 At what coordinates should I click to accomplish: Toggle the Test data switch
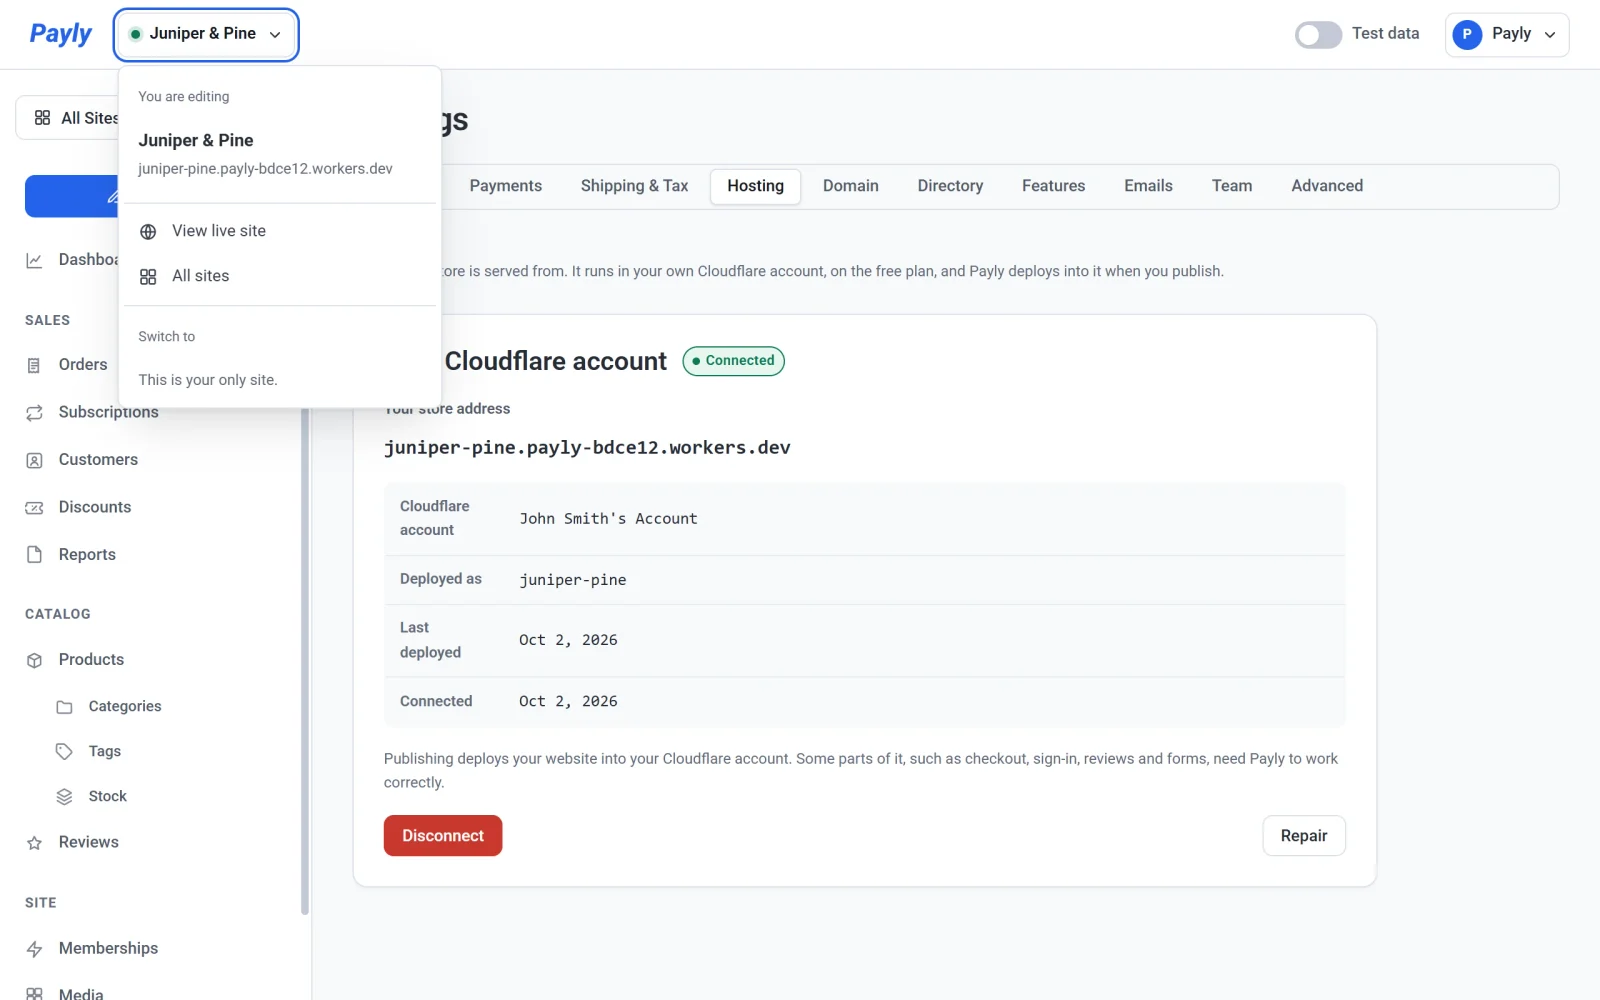click(1318, 35)
